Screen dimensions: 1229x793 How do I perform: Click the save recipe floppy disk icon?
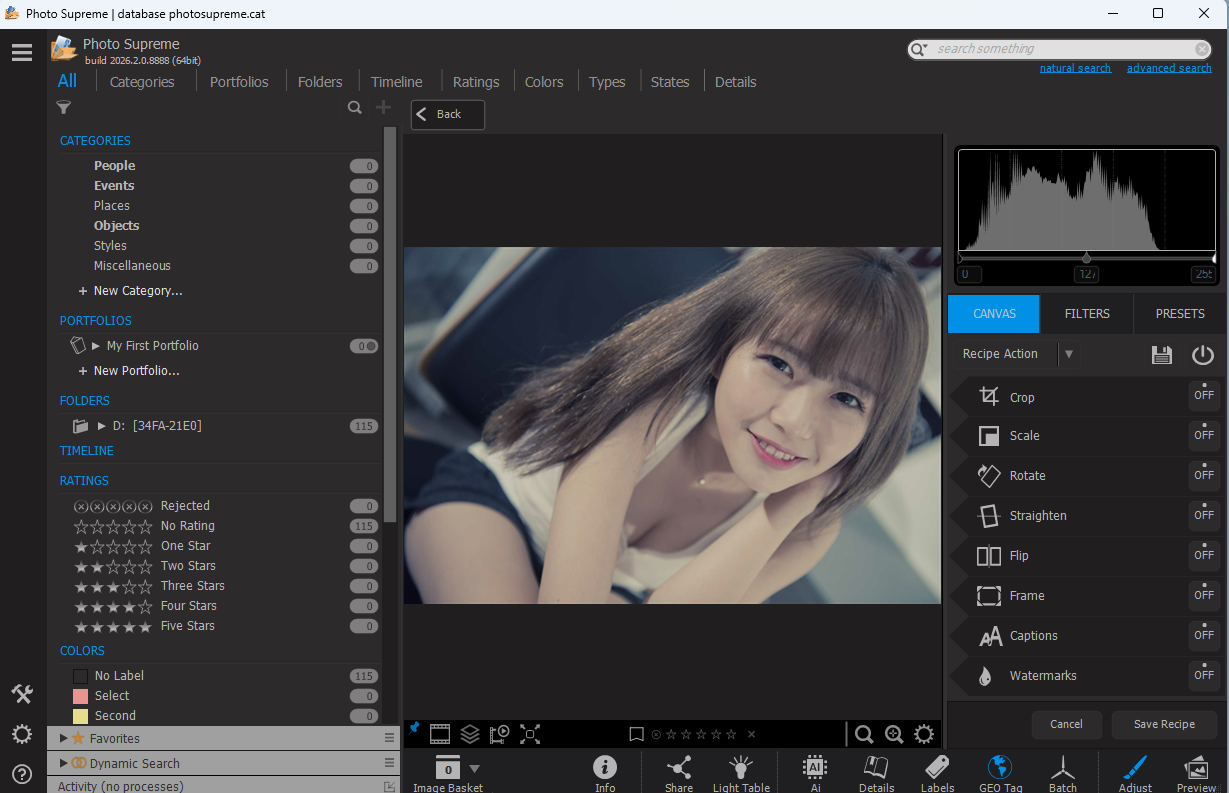(x=1161, y=355)
